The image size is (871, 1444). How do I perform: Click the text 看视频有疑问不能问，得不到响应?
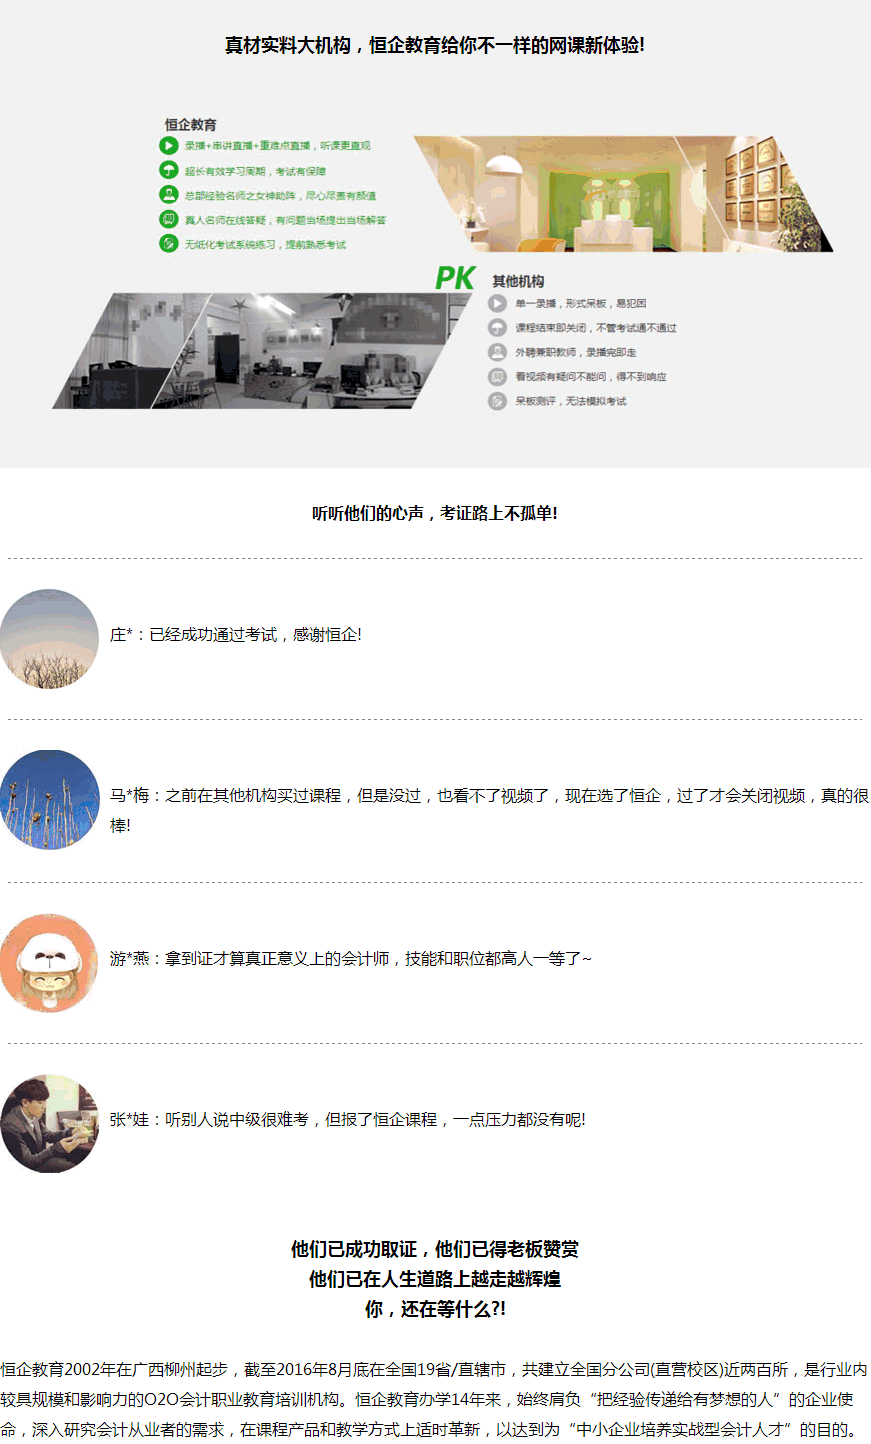click(591, 377)
